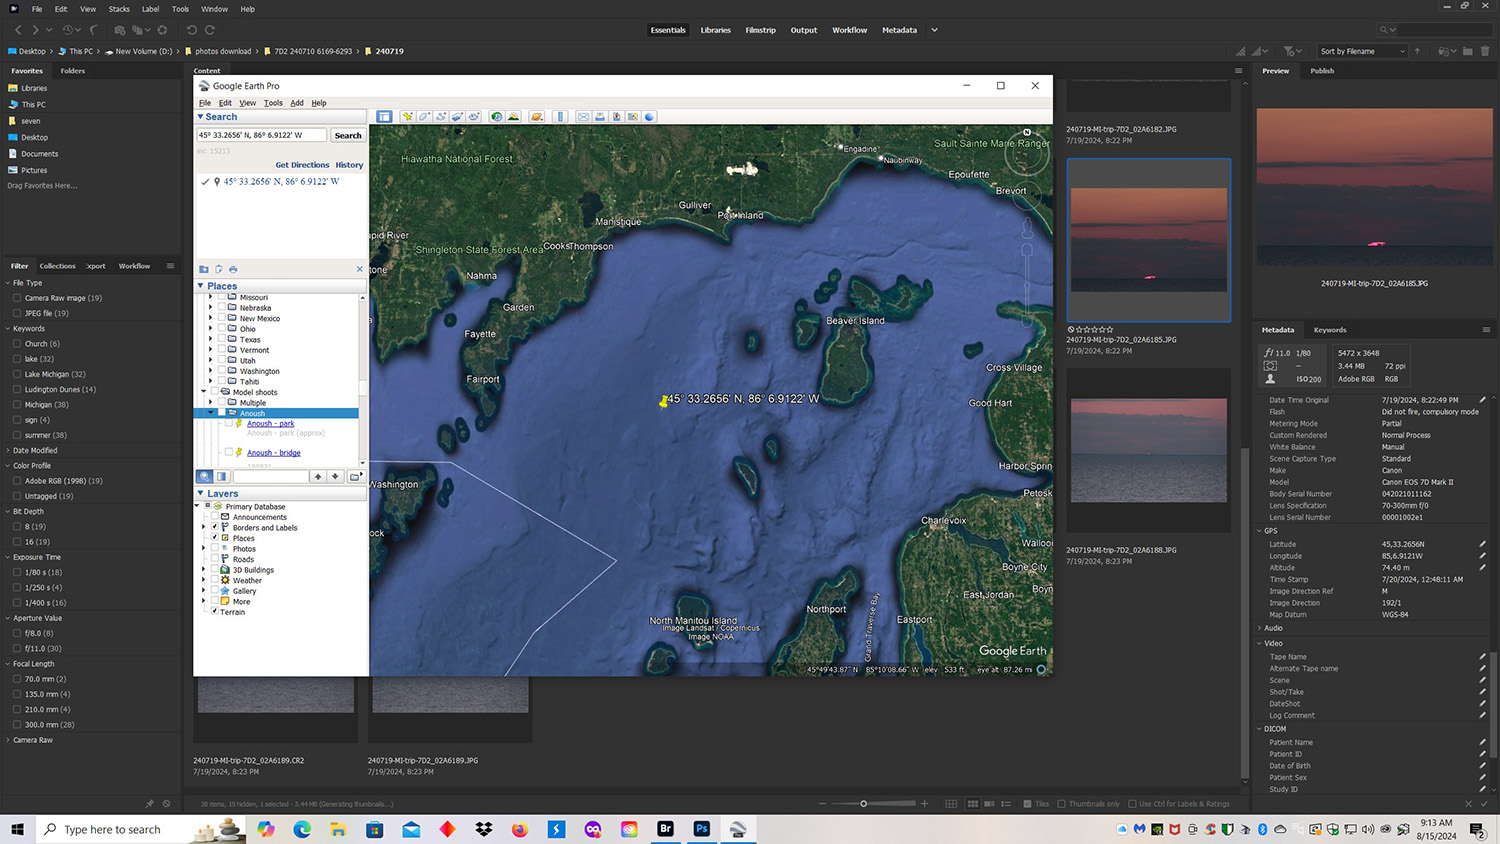
Task: Click the Places search magnifier icon
Action: (204, 477)
